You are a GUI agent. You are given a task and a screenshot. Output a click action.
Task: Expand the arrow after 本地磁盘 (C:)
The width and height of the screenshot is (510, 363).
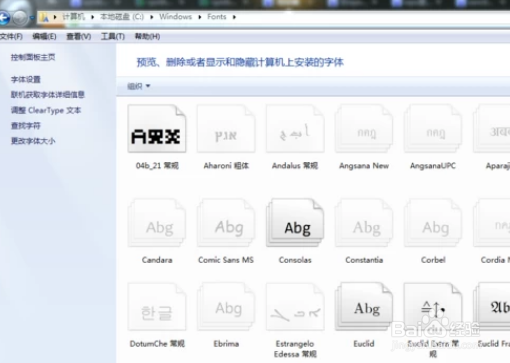pyautogui.click(x=152, y=17)
